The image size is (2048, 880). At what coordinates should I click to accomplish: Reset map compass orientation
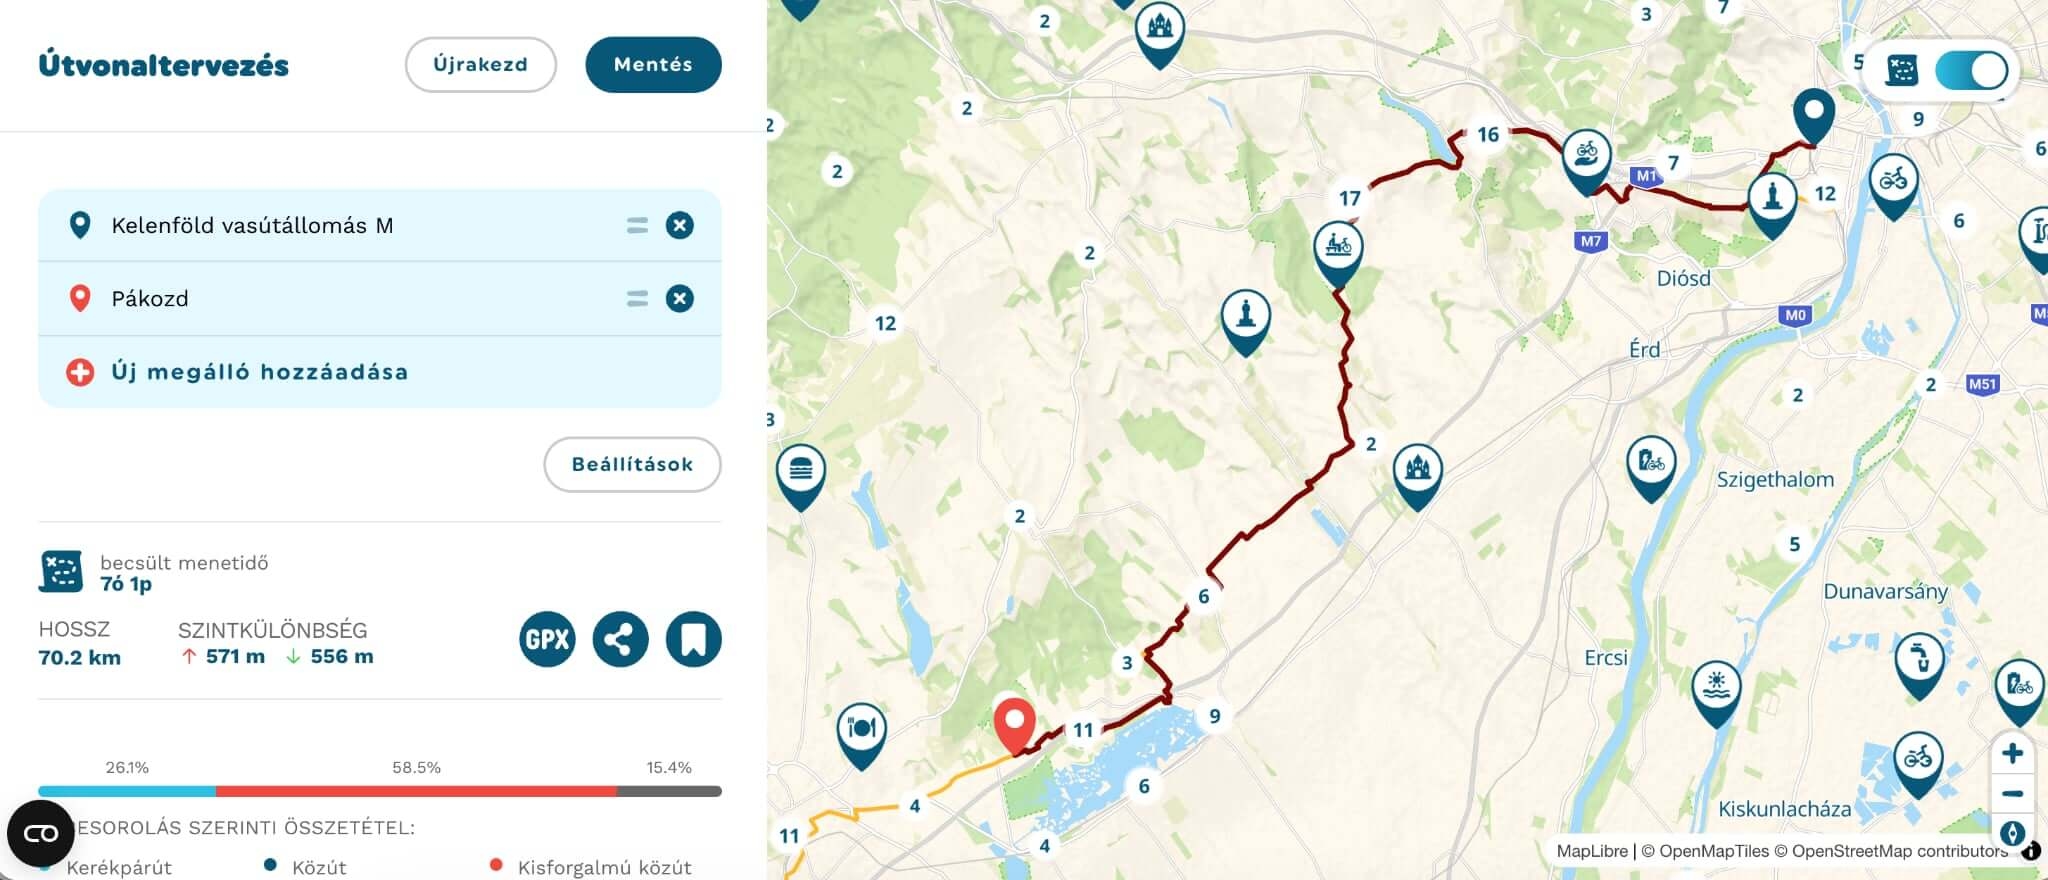(x=2012, y=832)
